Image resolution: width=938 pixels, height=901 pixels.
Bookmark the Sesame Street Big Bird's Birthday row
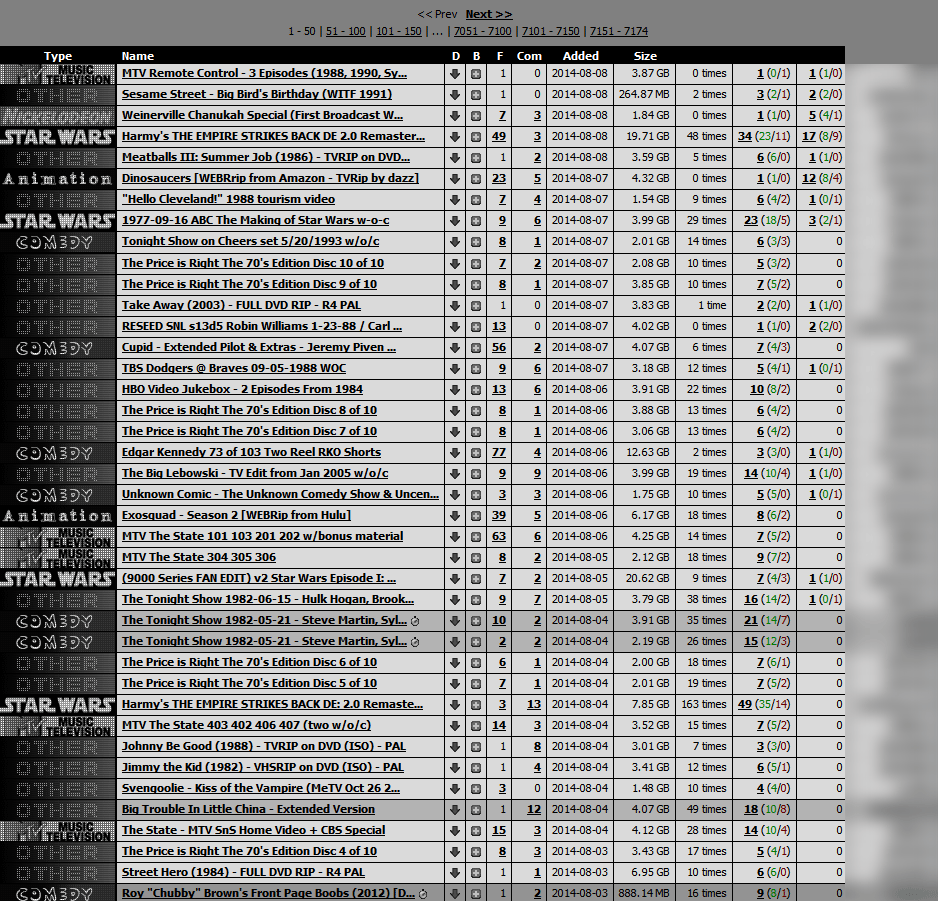point(476,95)
